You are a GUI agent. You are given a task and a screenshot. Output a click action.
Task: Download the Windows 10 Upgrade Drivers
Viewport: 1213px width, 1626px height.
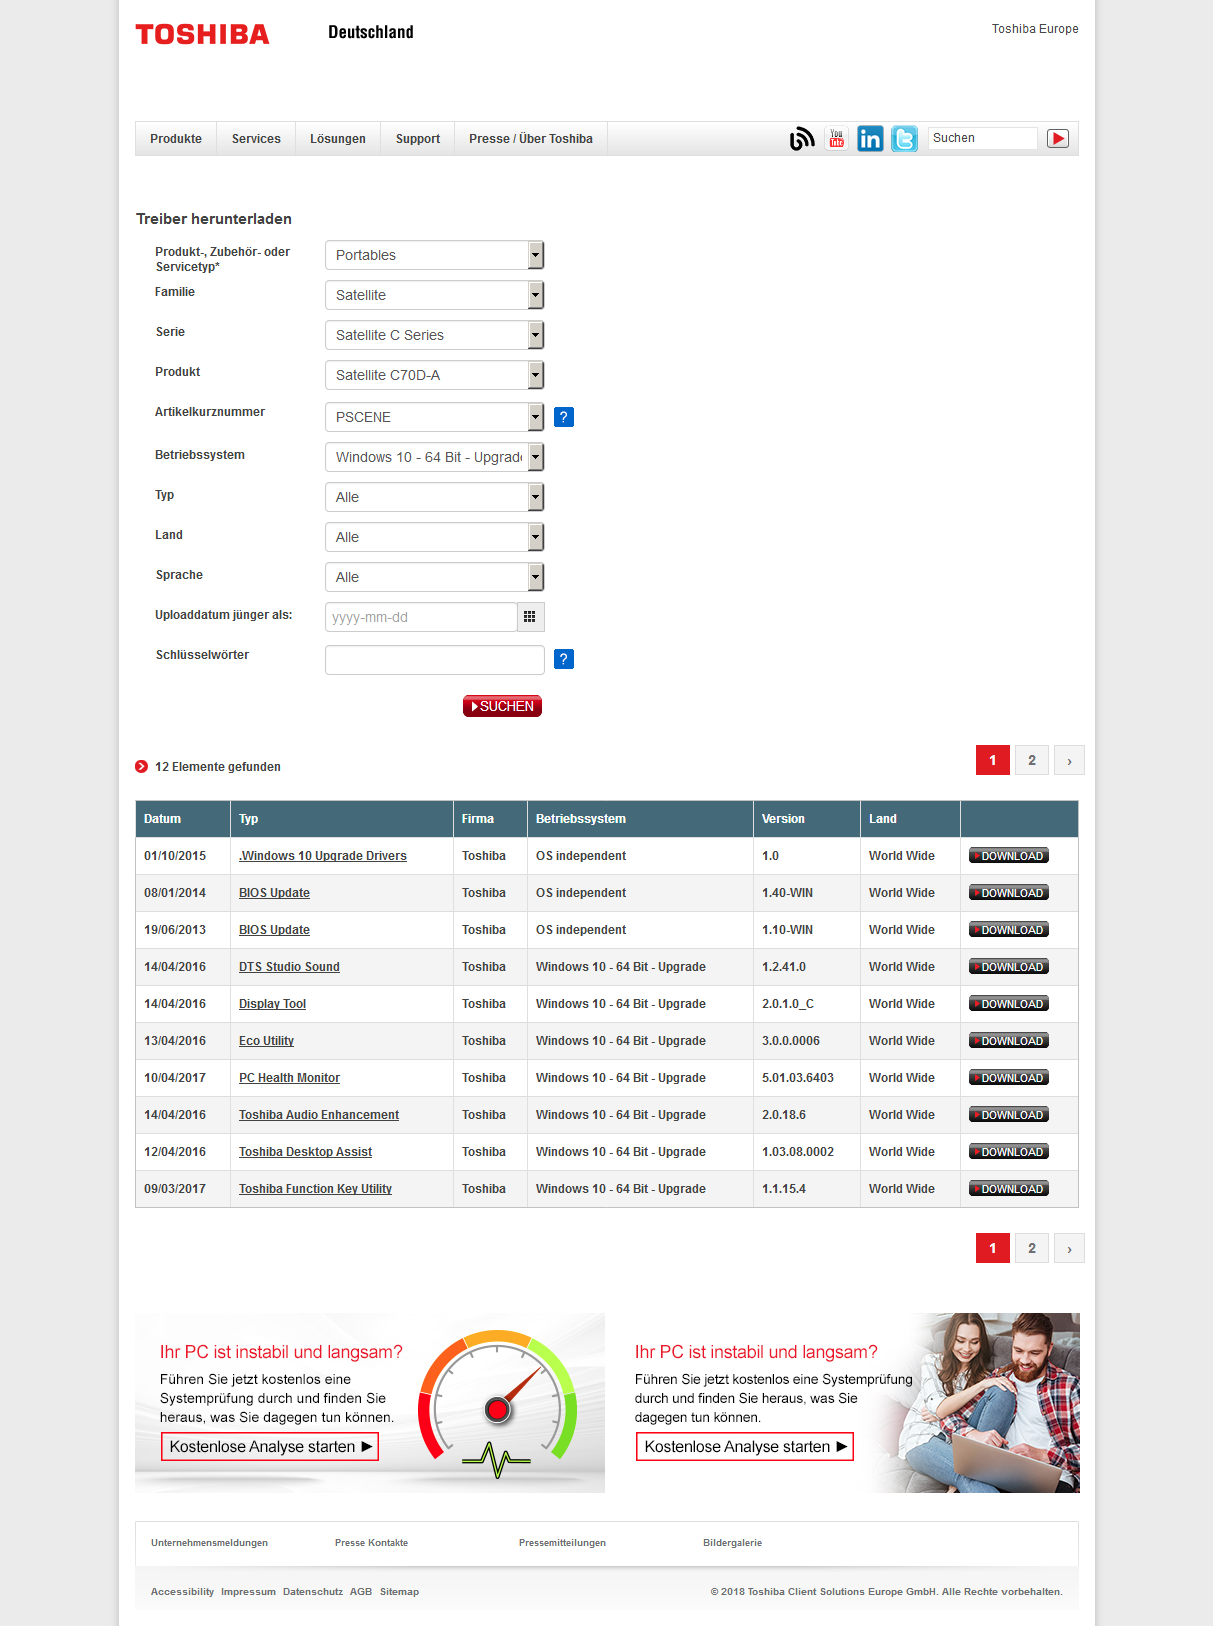click(1009, 856)
